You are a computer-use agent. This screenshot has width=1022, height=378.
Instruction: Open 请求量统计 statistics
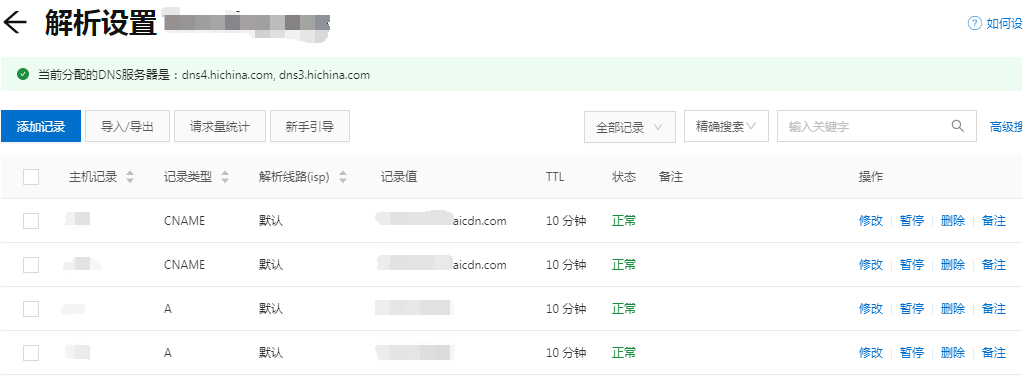(x=220, y=126)
